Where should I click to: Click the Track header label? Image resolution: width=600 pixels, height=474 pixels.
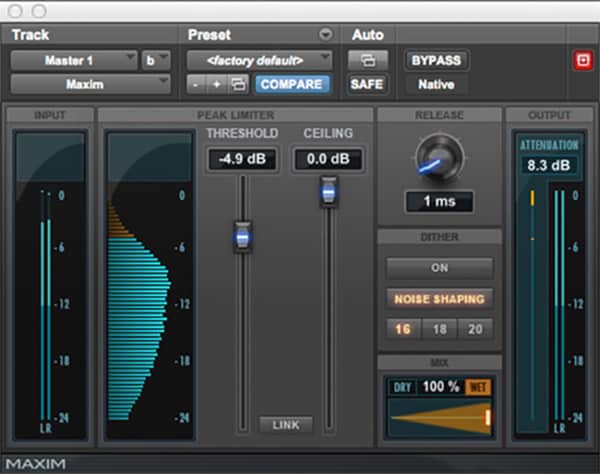[31, 35]
